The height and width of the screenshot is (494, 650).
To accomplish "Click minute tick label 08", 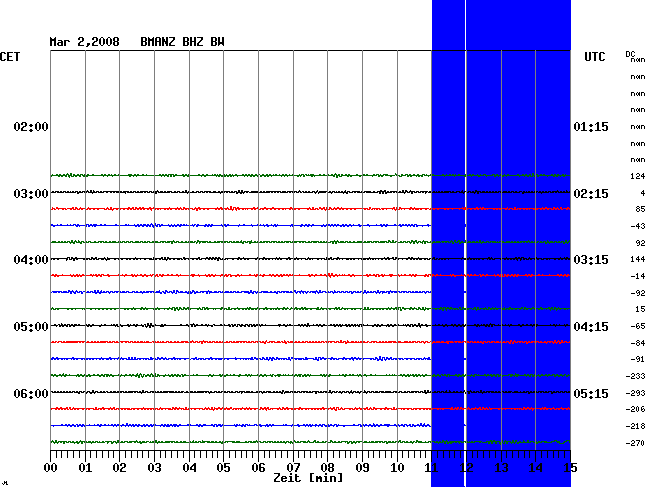I will coord(327,468).
